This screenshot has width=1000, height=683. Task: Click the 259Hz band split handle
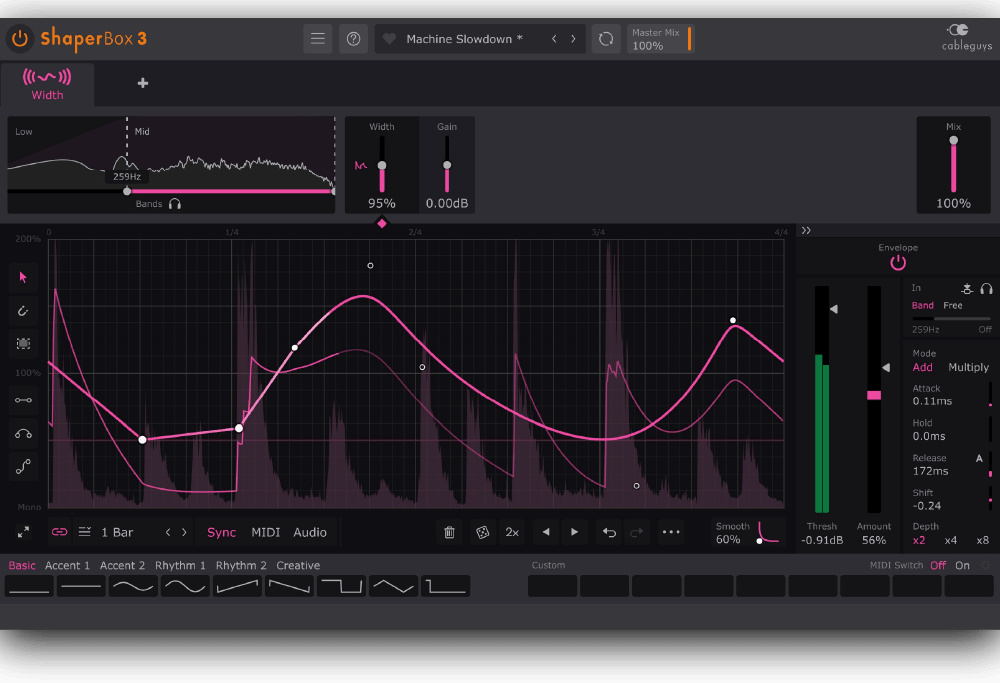coord(127,191)
